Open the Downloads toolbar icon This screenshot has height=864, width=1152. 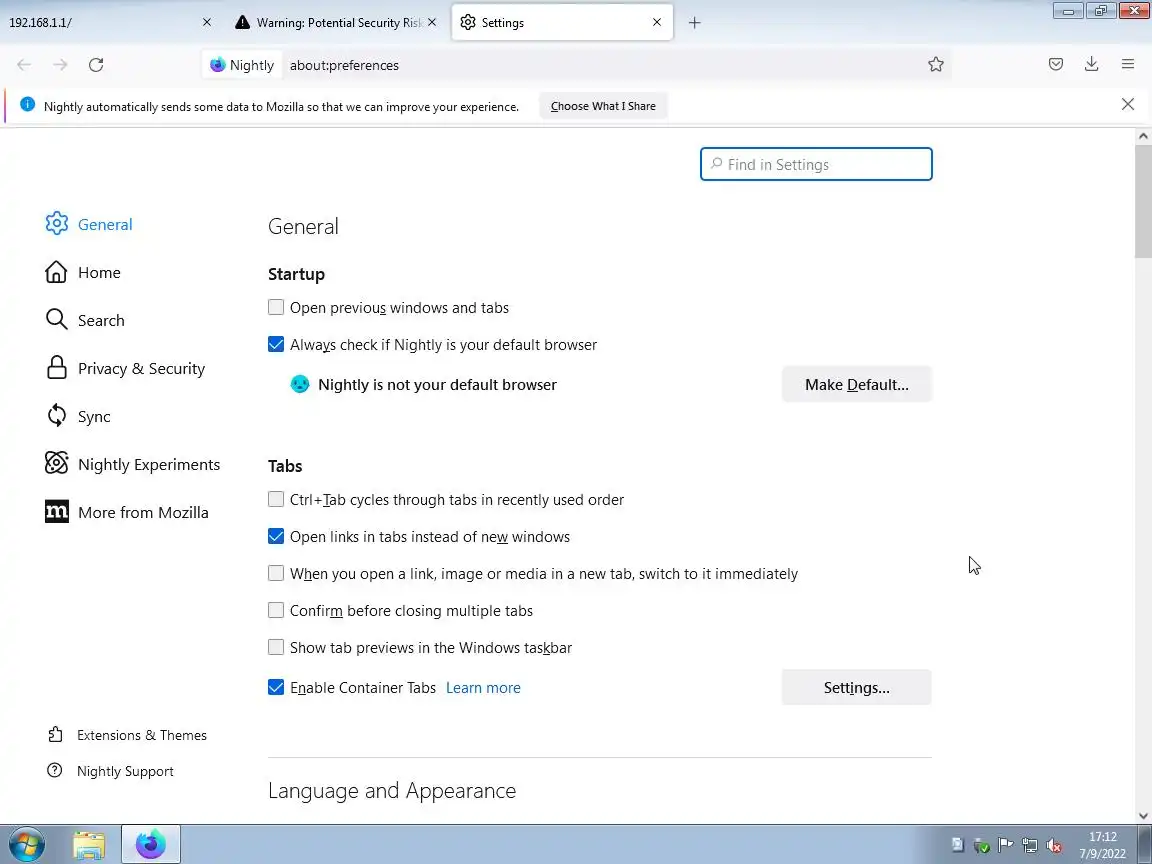coord(1092,65)
